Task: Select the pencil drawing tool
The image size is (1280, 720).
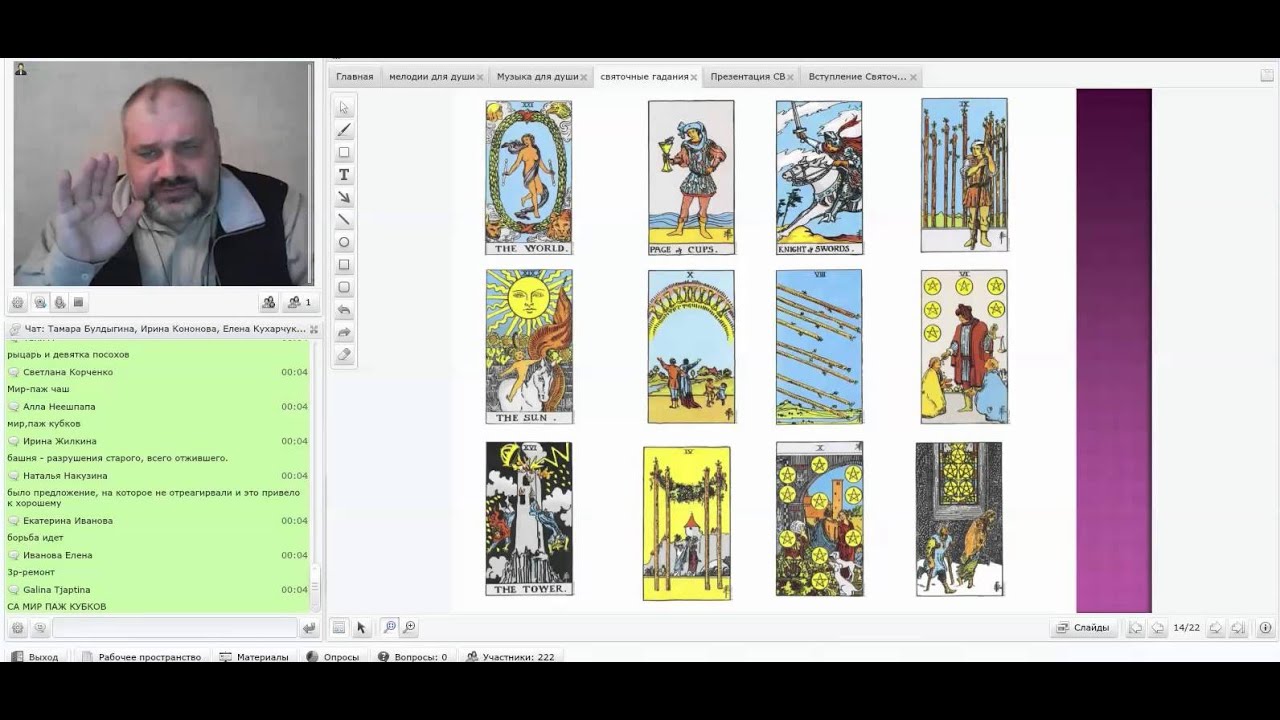Action: [344, 130]
